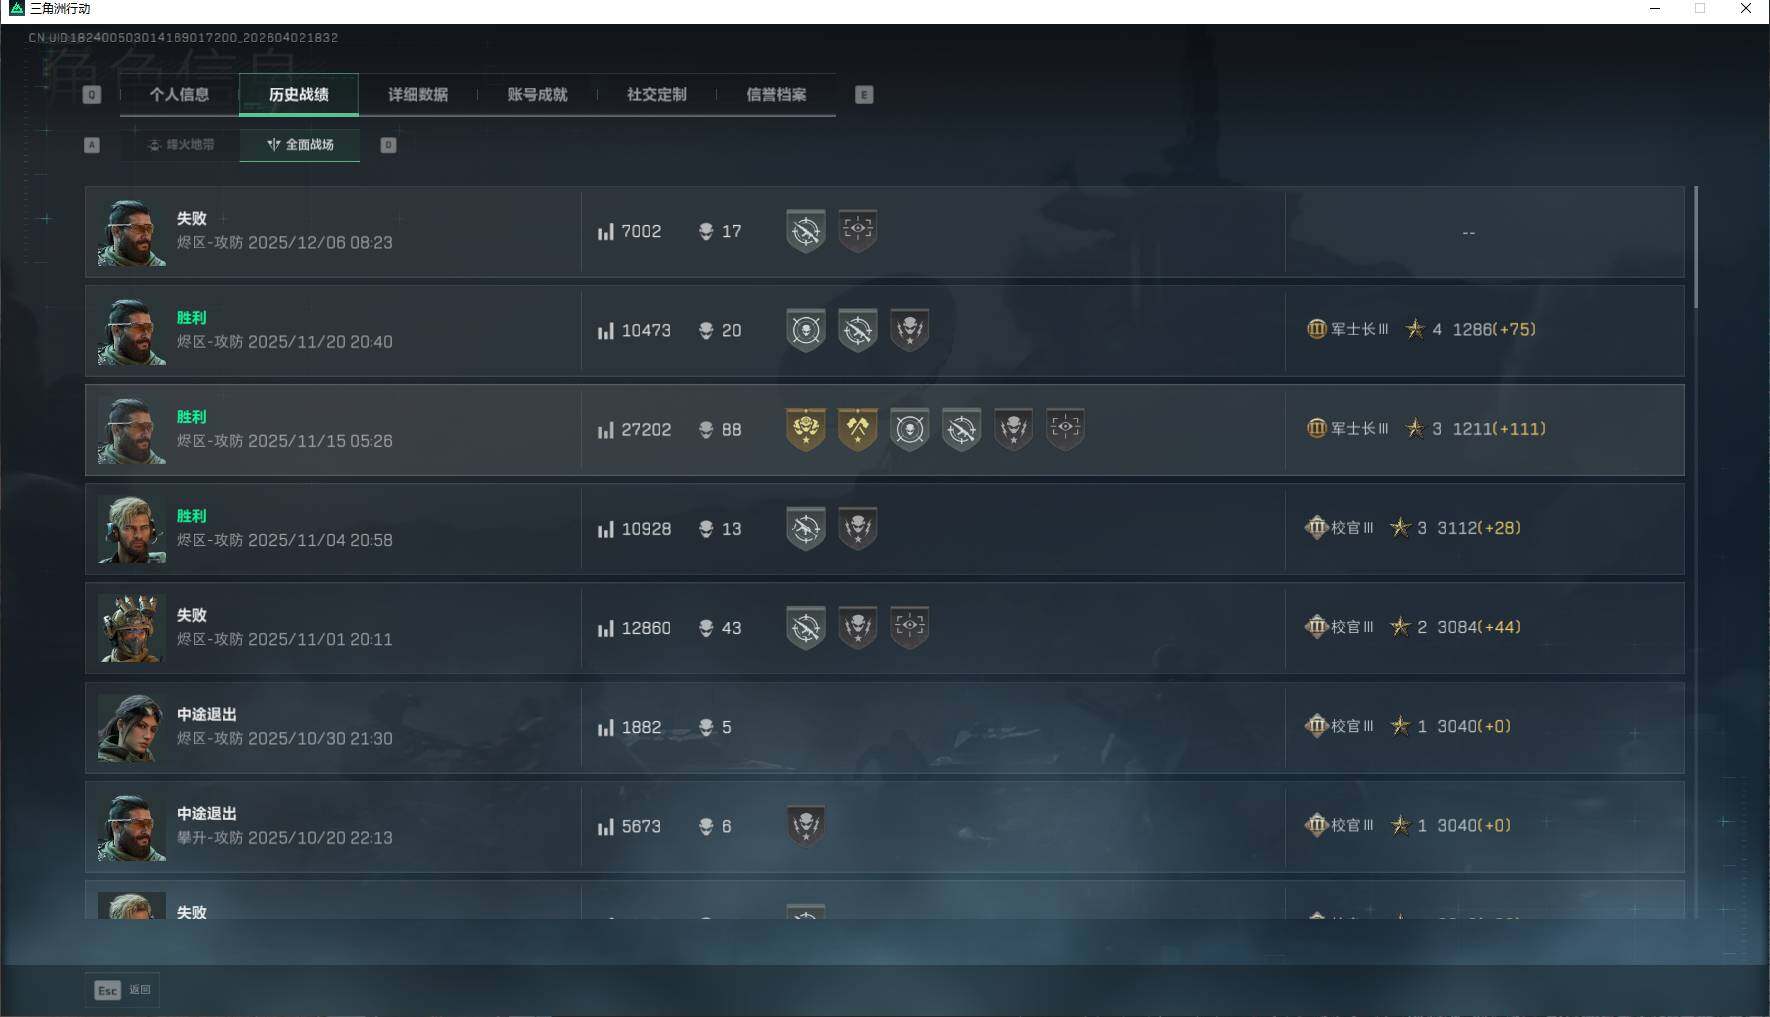
Task: Click the gold crossed-axes medal badge
Action: 858,429
